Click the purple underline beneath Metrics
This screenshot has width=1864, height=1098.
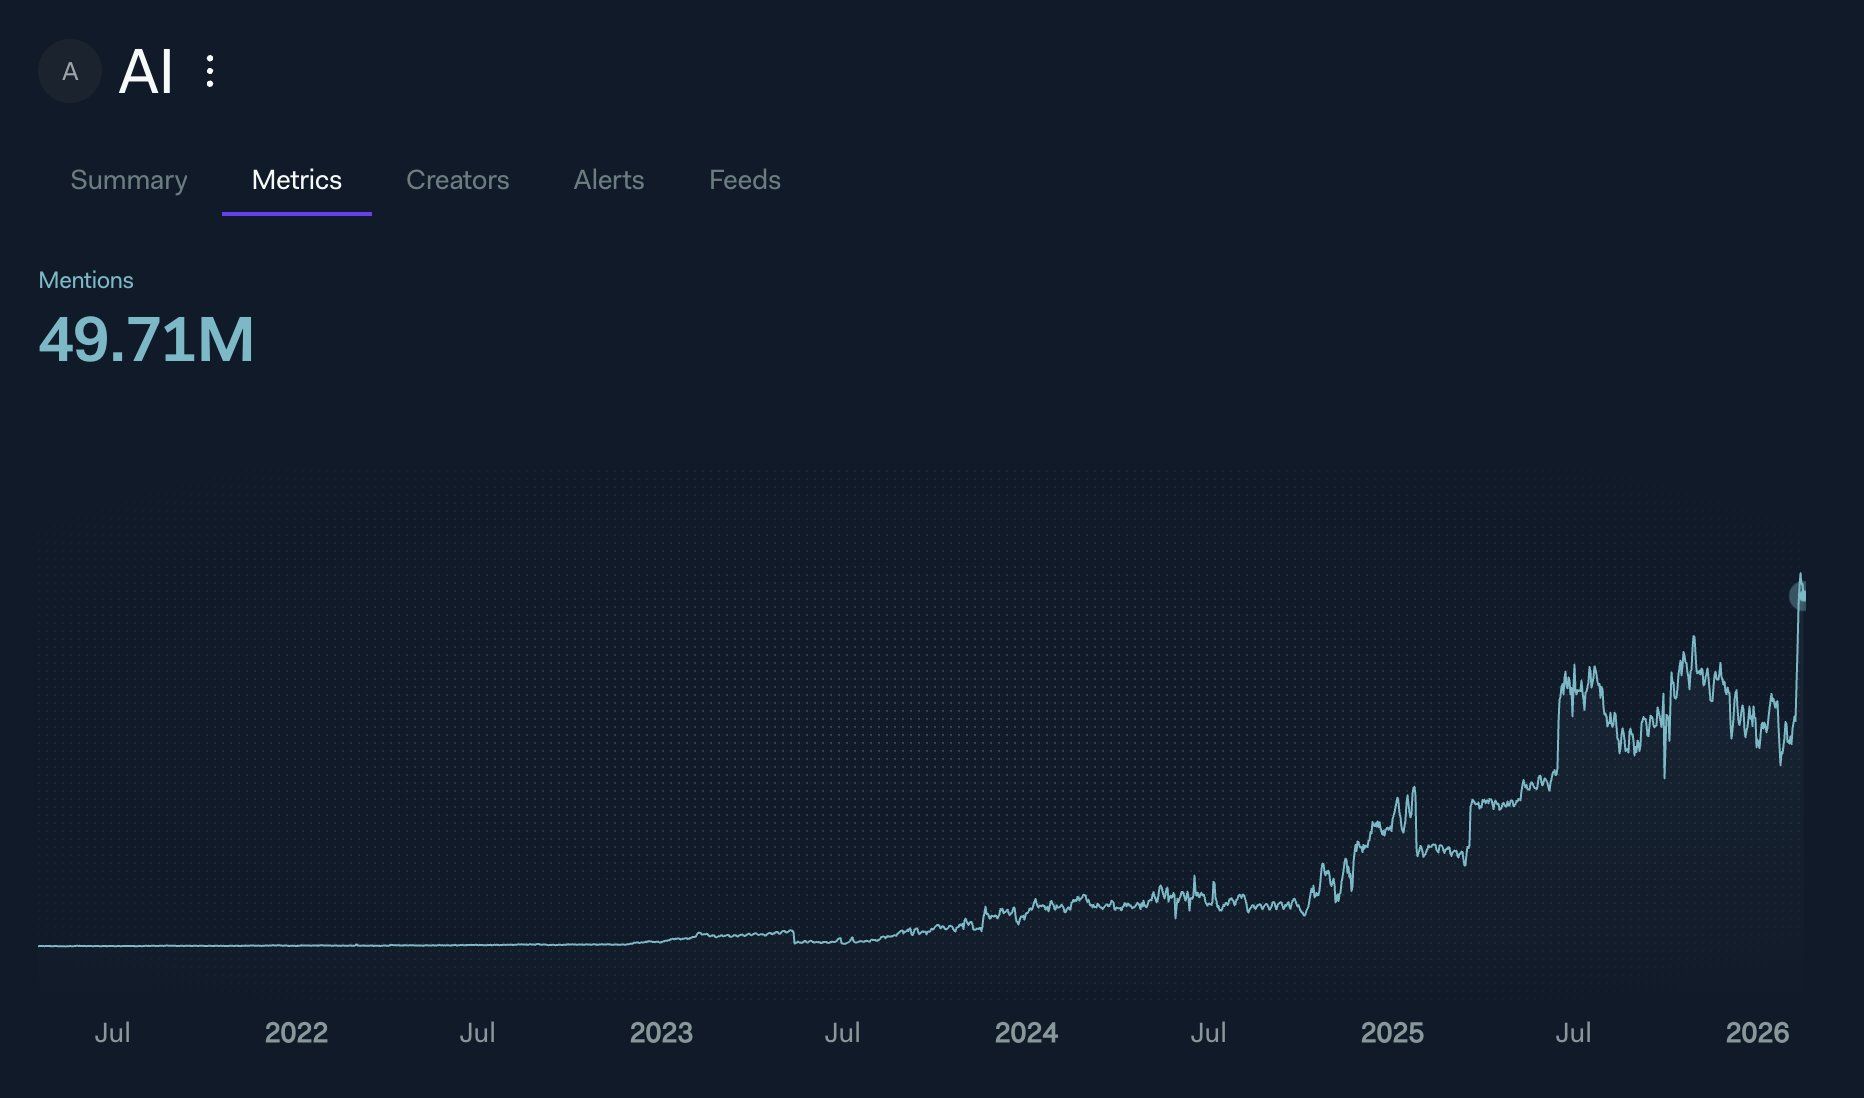point(296,211)
